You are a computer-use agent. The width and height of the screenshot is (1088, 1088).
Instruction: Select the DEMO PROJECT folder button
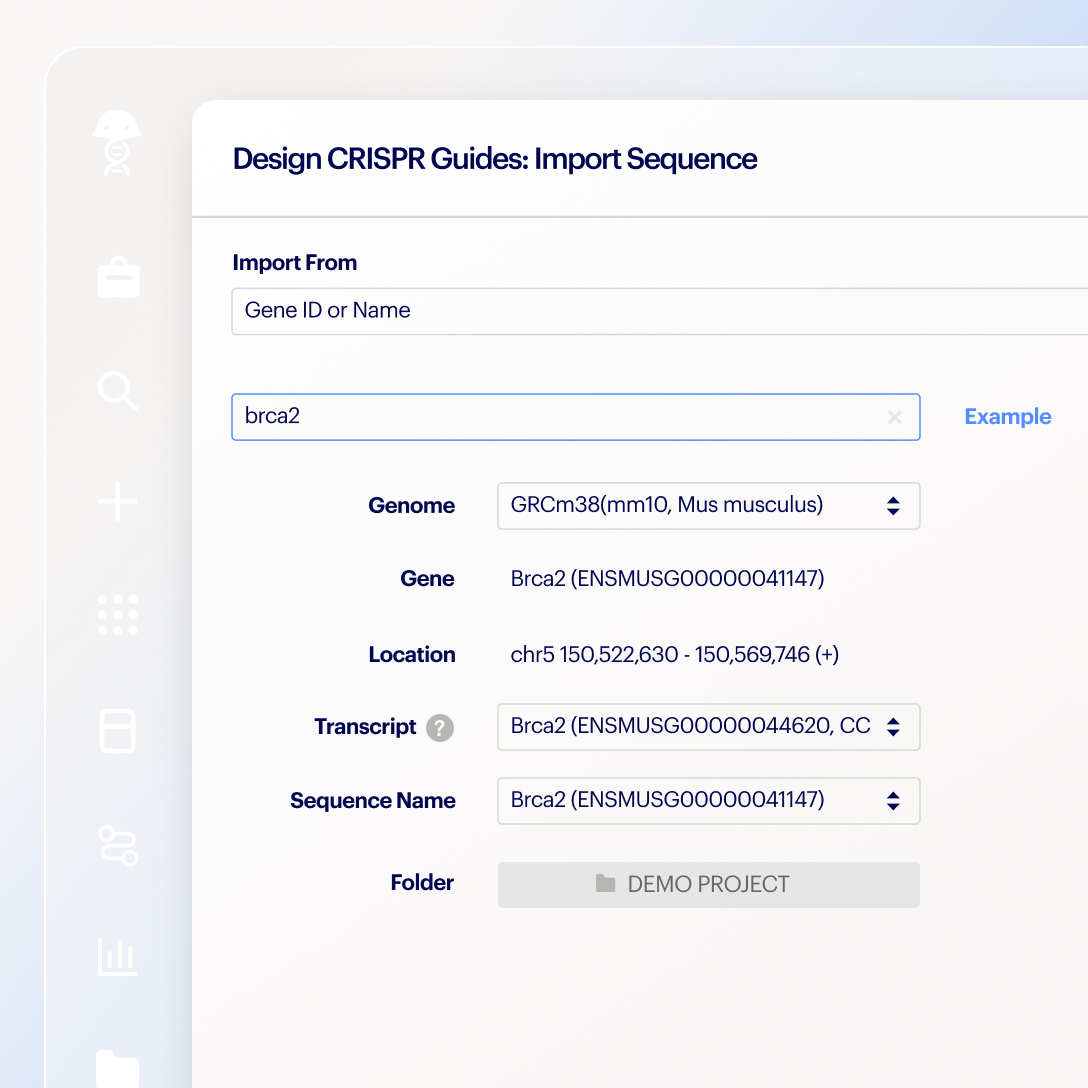click(708, 884)
